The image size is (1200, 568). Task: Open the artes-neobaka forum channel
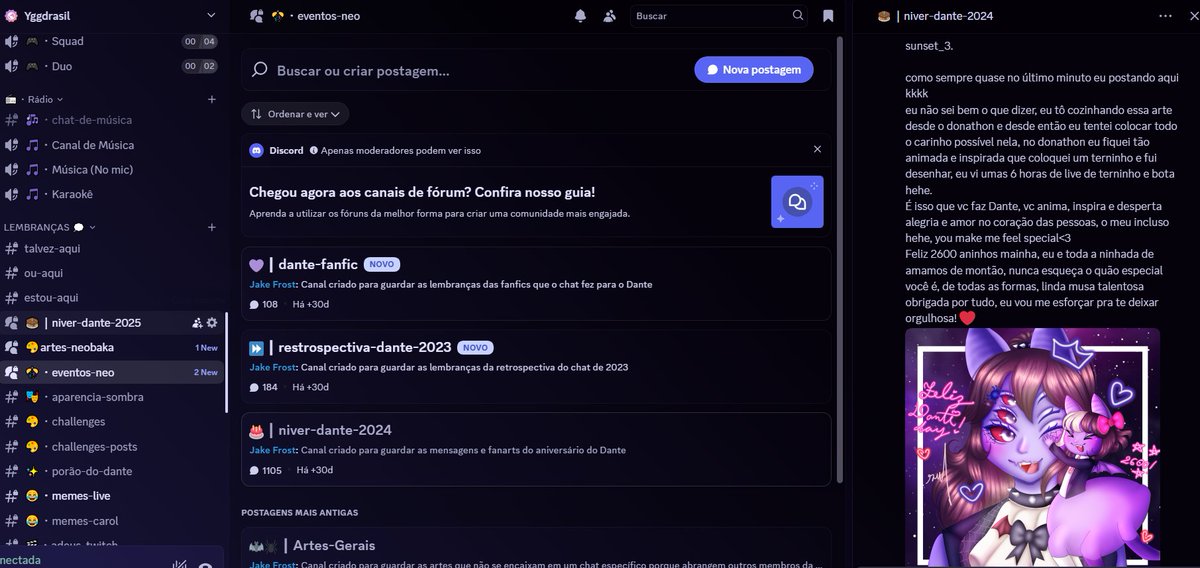(110, 347)
